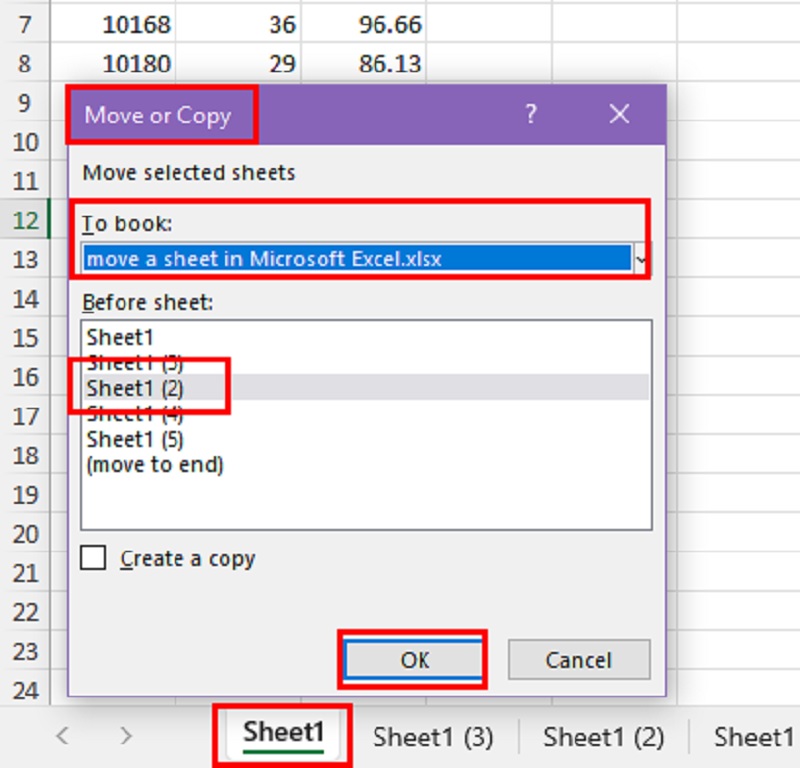Click the cell containing 96.66
Screen dimensions: 800x768
pos(364,23)
